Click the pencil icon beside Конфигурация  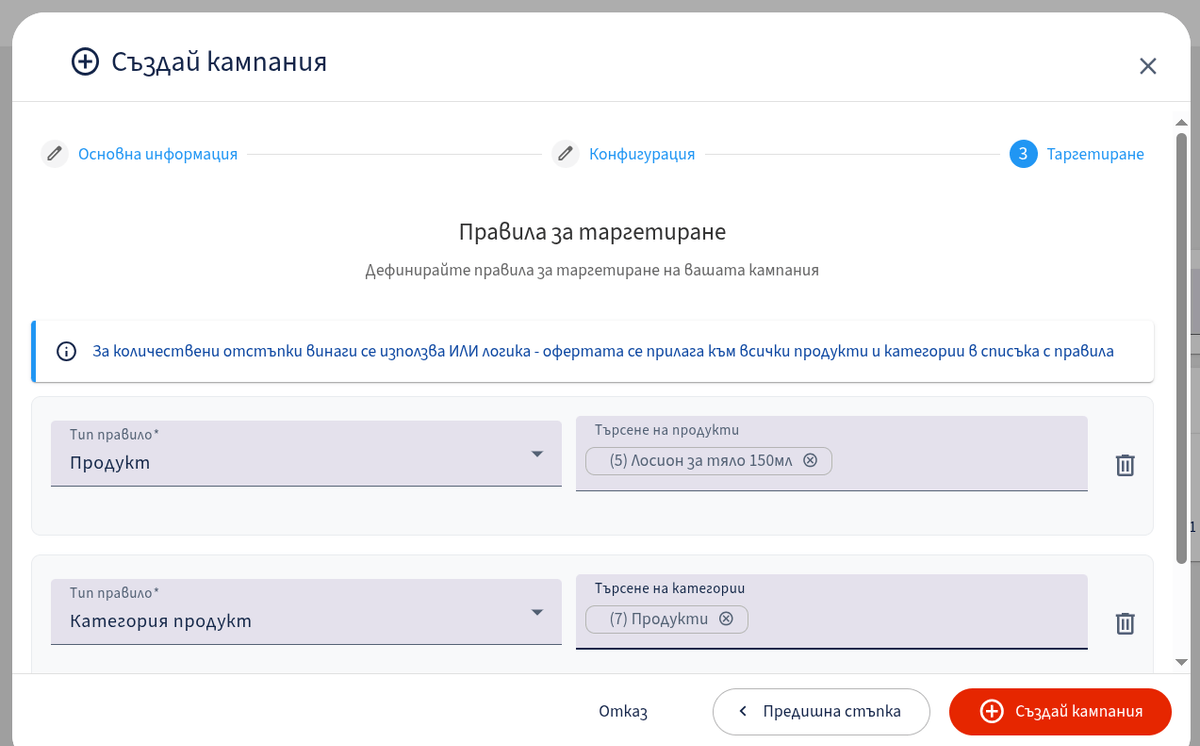pos(565,154)
